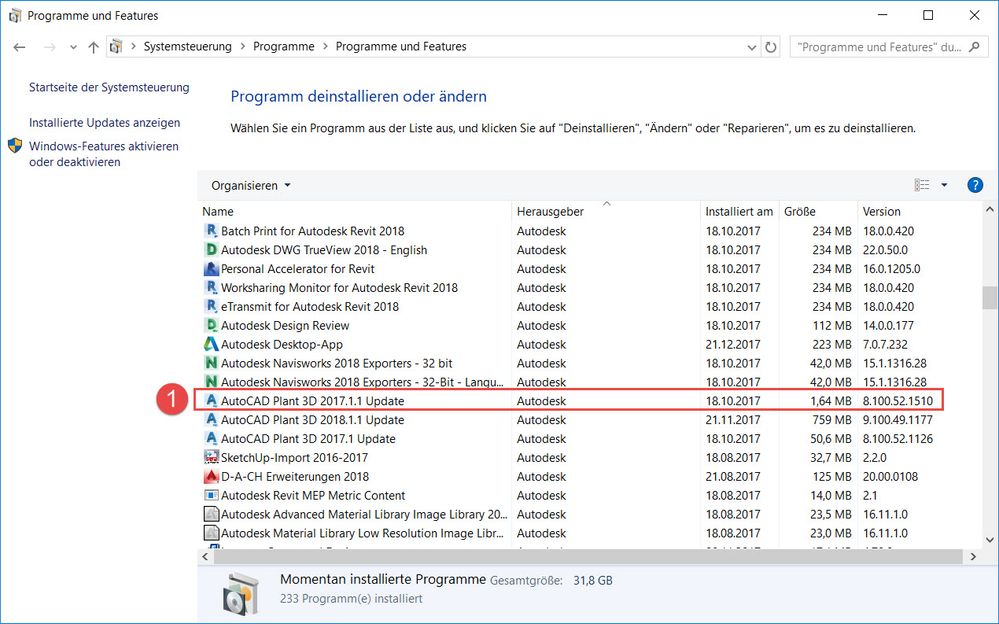Click the Autodesk Revit MEP Metric Content icon
Image resolution: width=999 pixels, height=624 pixels.
(211, 495)
